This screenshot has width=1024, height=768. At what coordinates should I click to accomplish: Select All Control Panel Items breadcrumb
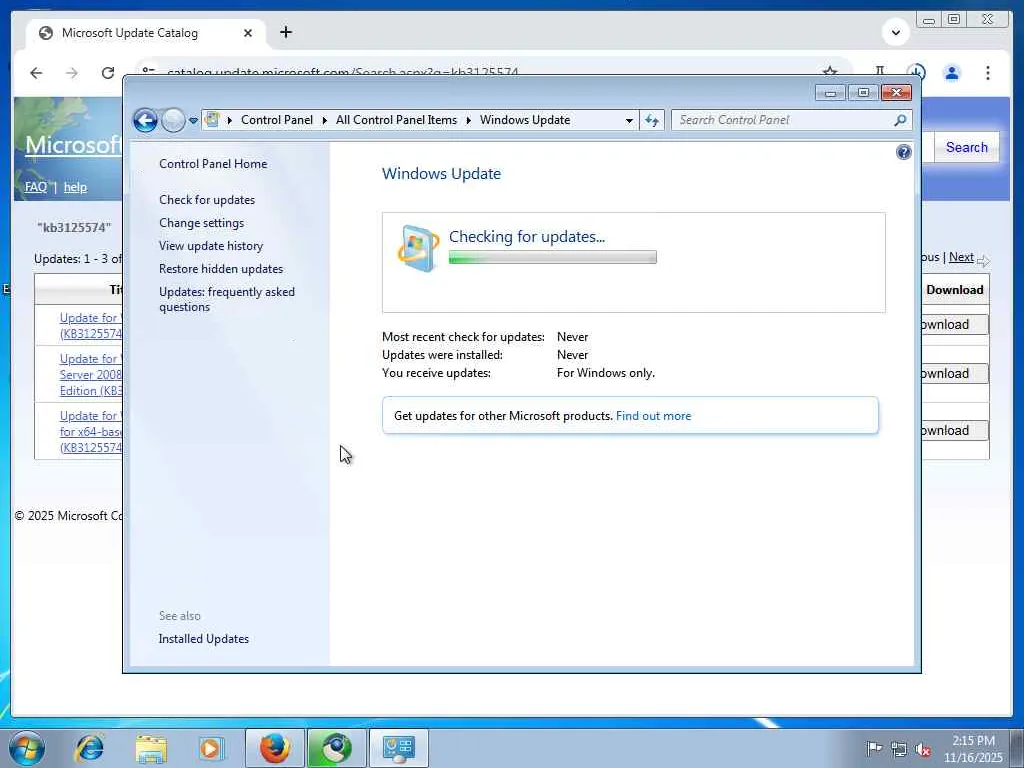pyautogui.click(x=396, y=120)
